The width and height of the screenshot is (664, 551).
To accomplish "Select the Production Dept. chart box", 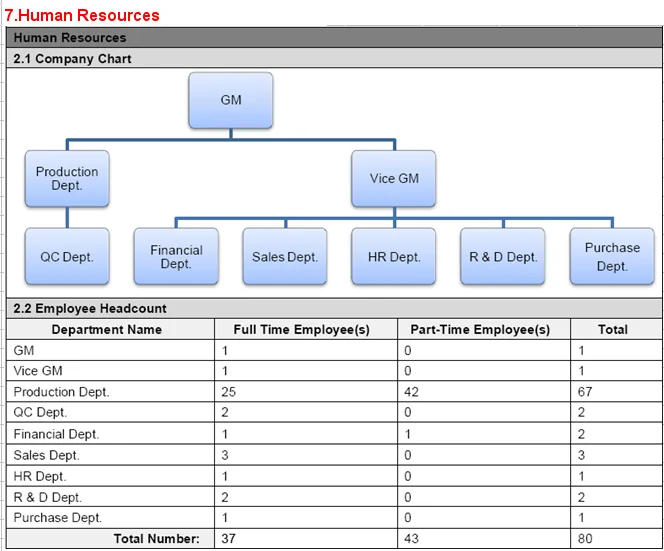I will 67,178.
